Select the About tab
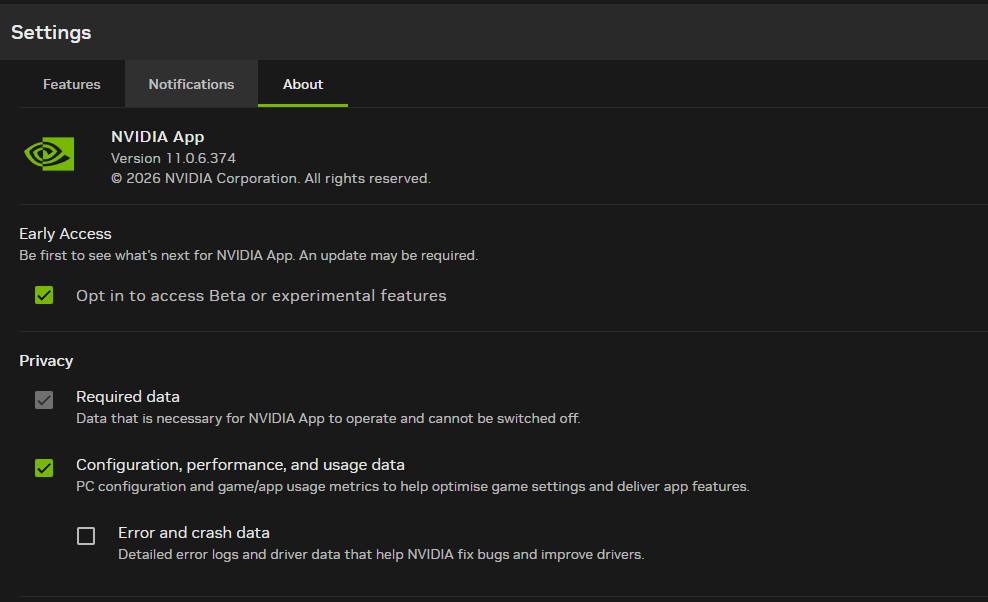The image size is (988, 602). (303, 84)
